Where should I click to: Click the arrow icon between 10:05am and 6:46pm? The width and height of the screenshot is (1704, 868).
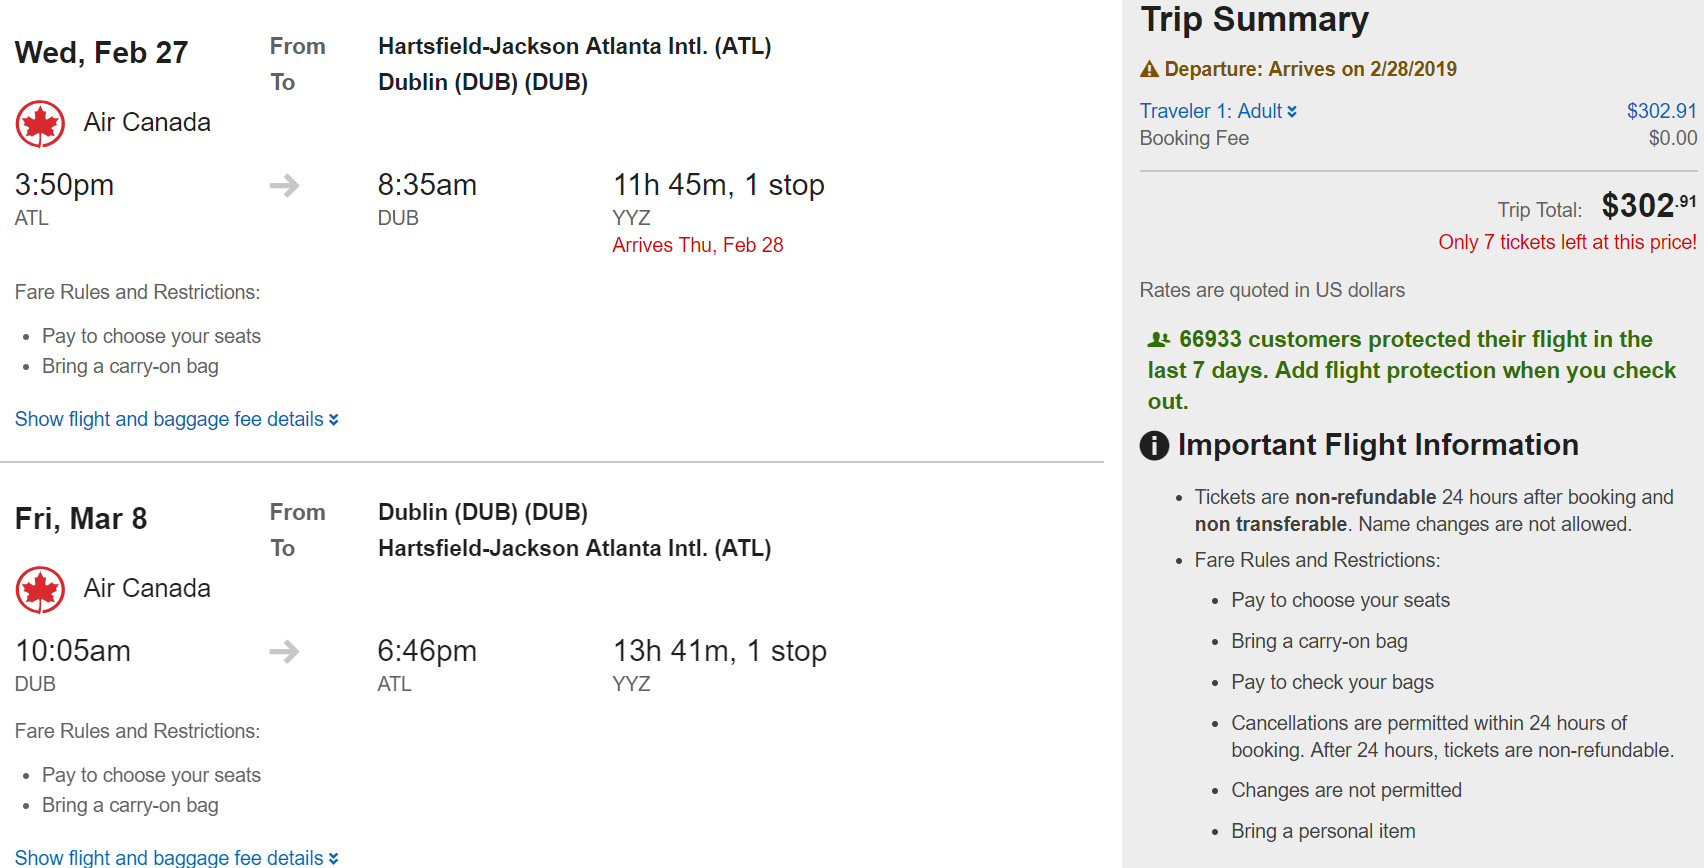tap(284, 652)
